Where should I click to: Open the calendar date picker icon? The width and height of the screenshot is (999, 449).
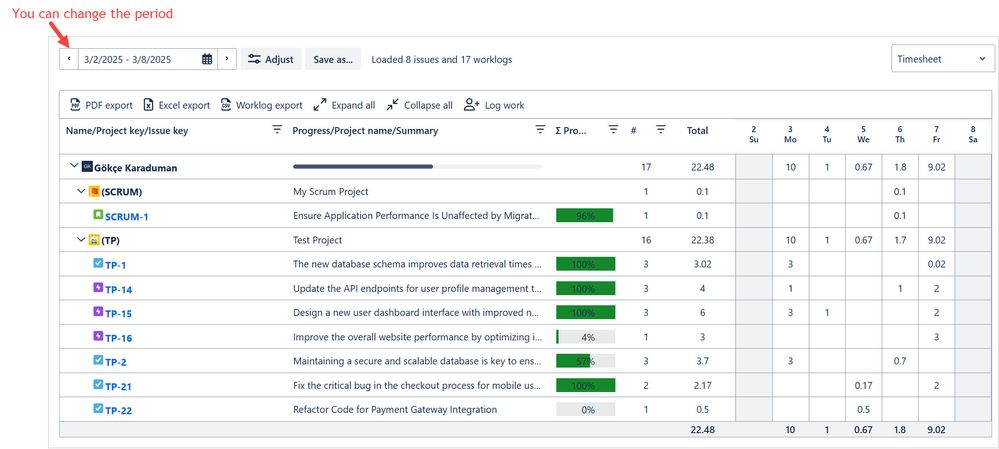207,59
